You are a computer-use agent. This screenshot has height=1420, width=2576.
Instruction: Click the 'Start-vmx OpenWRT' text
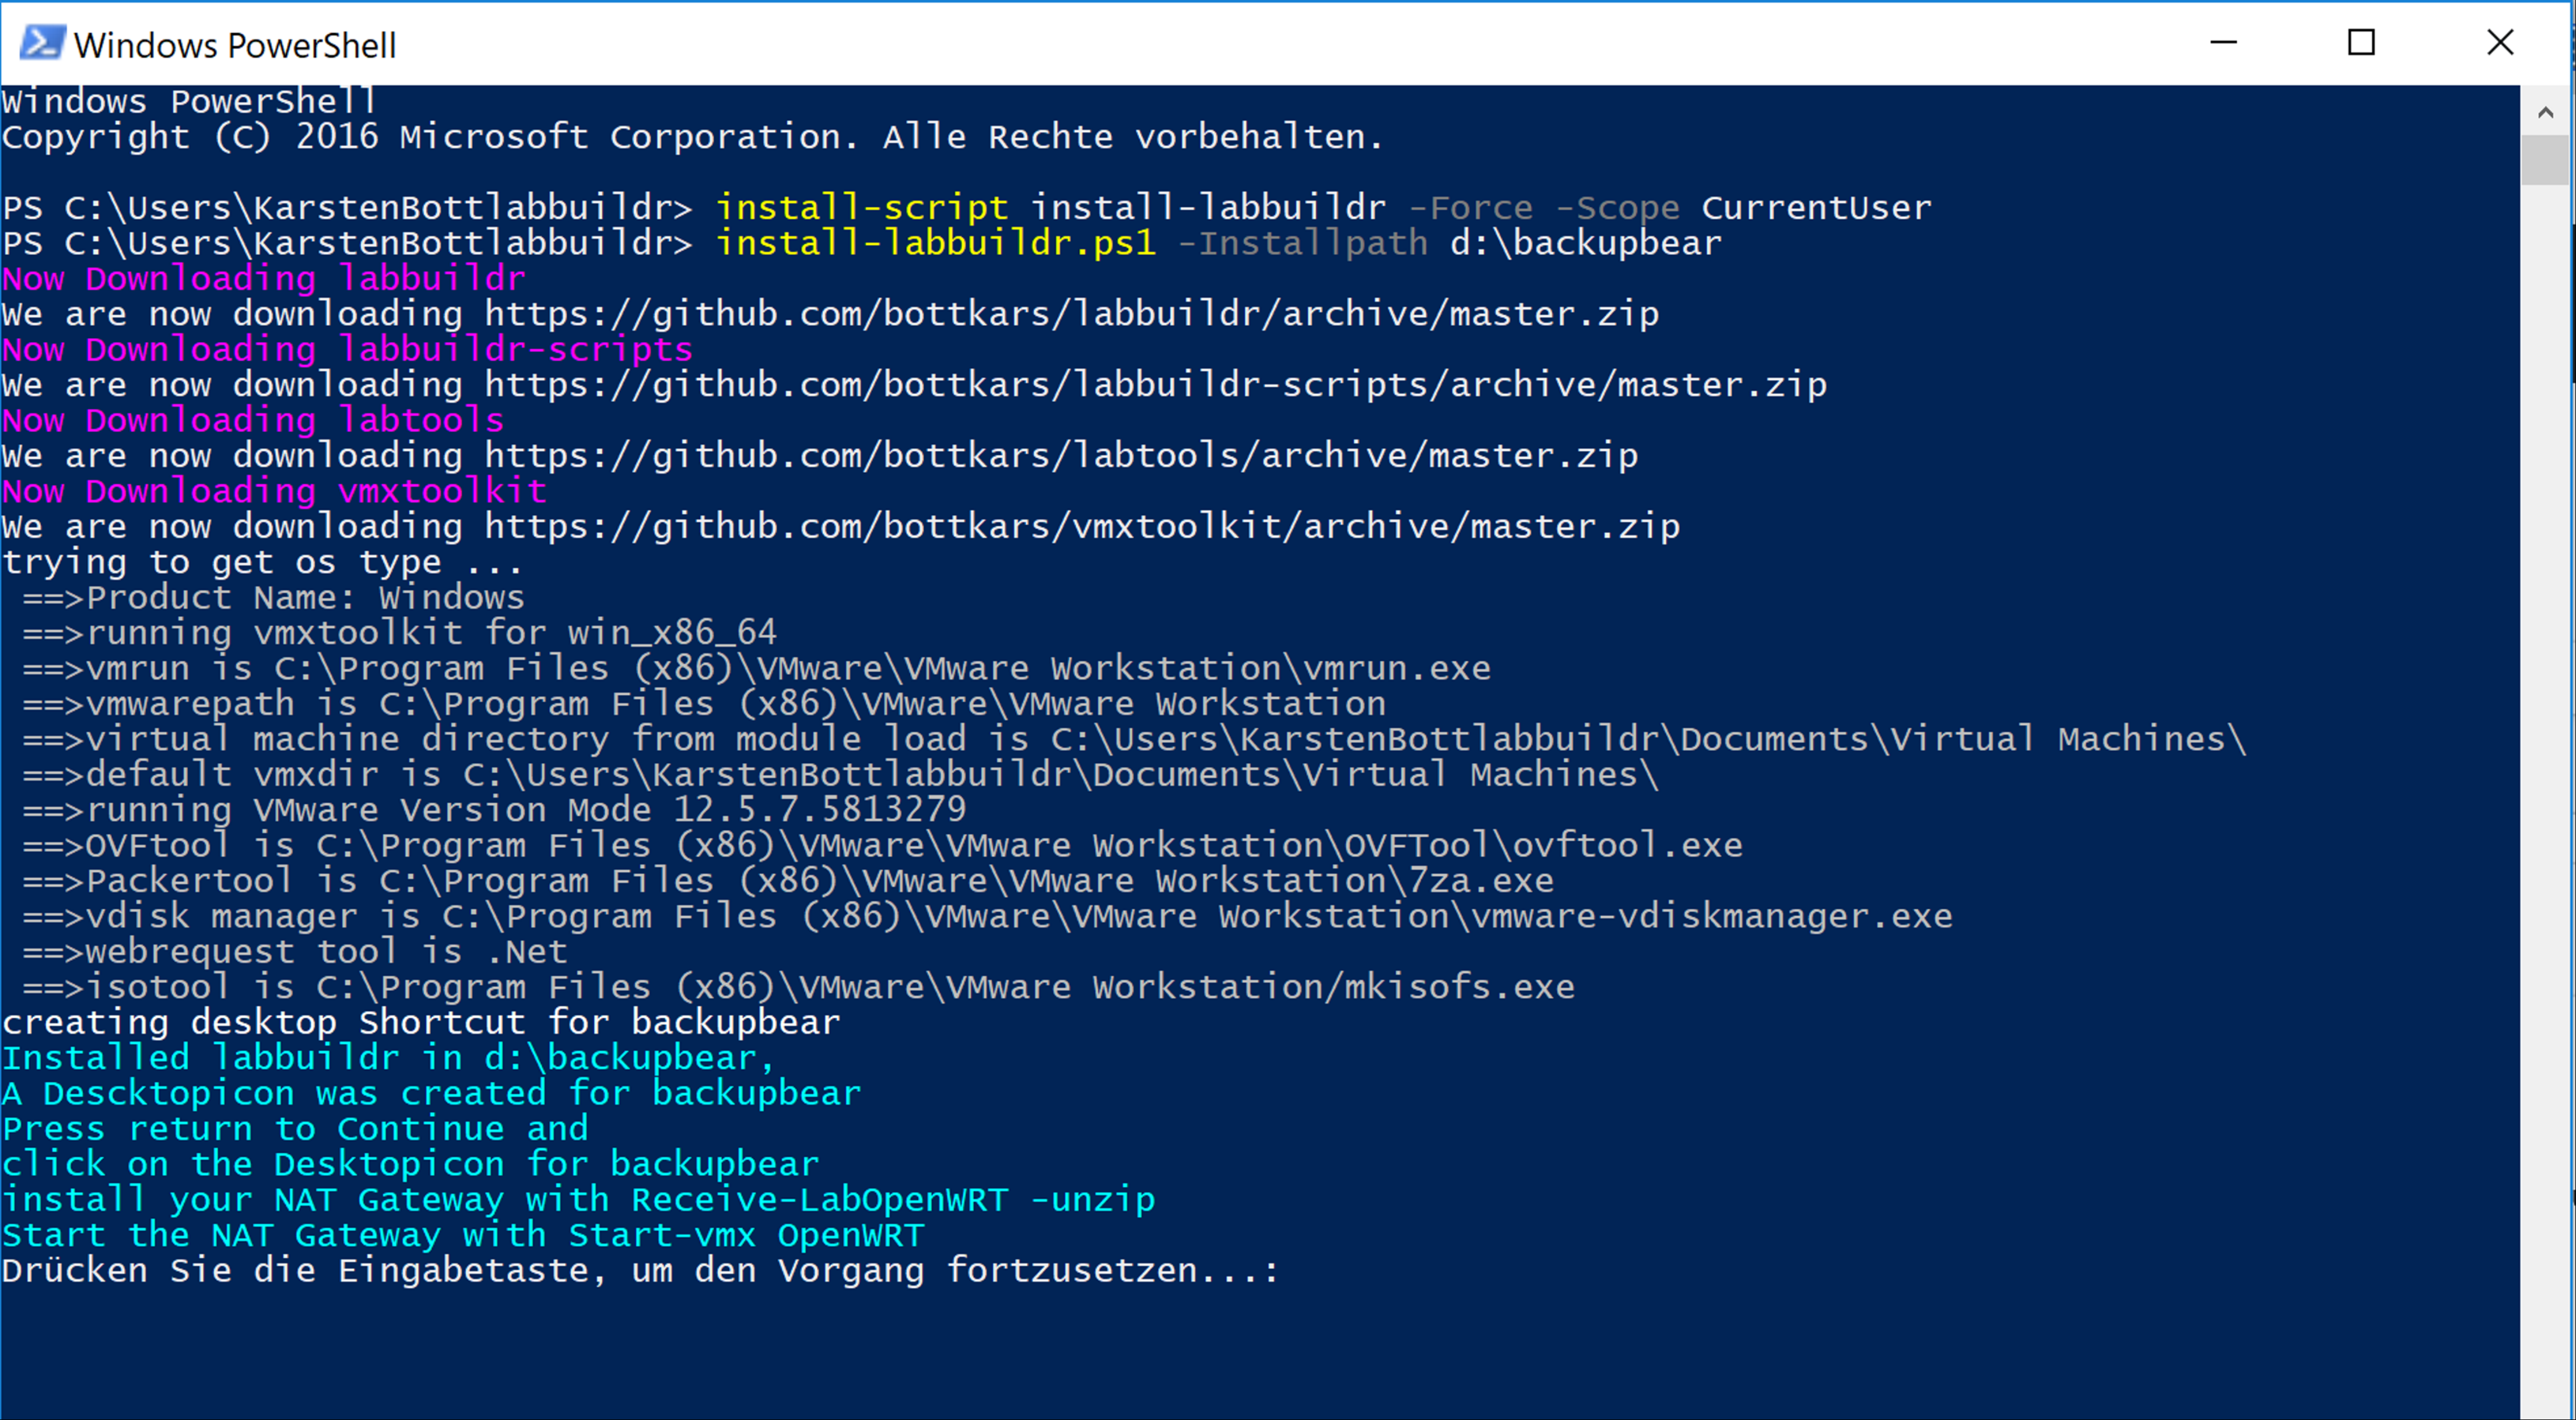(746, 1235)
